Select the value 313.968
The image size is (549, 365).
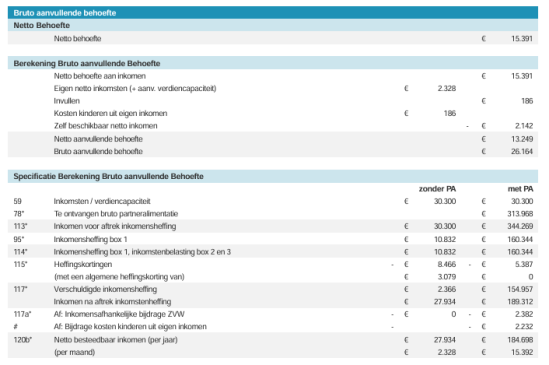(520, 214)
